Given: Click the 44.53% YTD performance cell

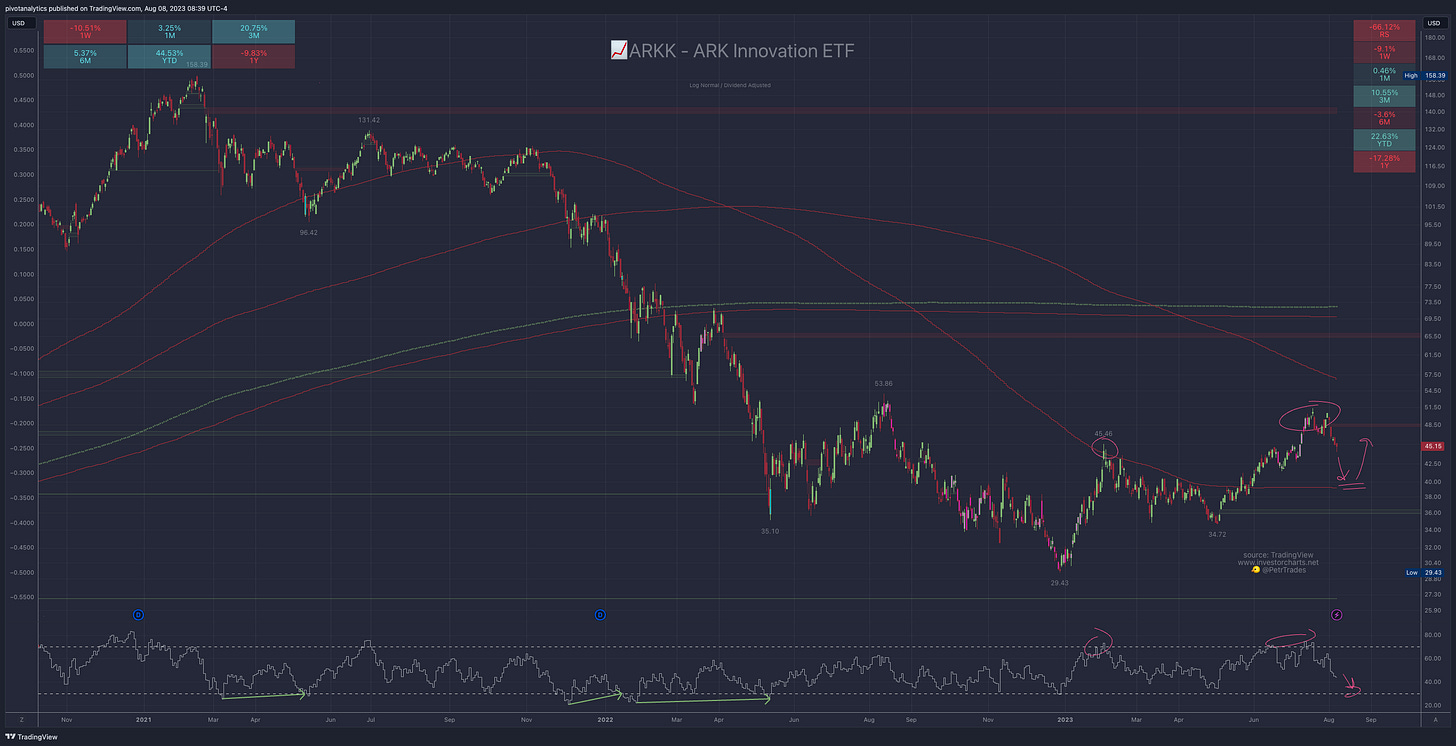Looking at the screenshot, I should (x=168, y=56).
